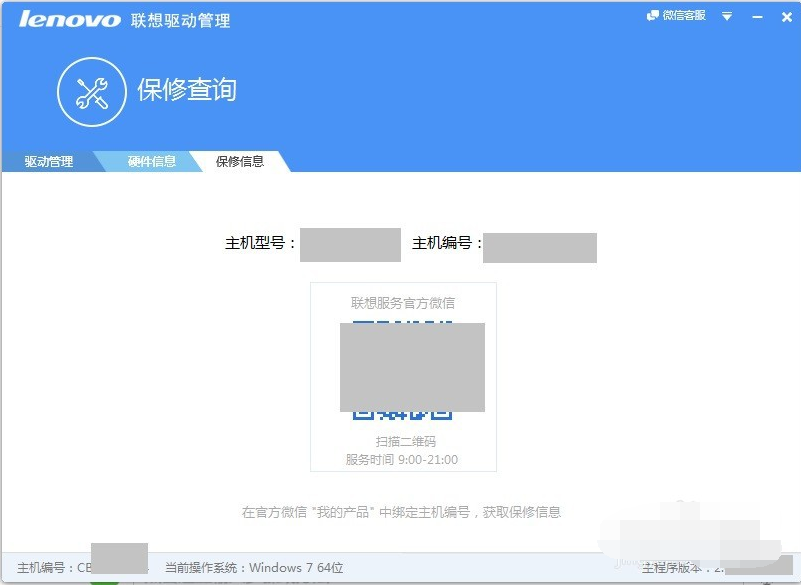Select the 保修信息 tab
Viewport: 801px width, 585px height.
click(240, 160)
